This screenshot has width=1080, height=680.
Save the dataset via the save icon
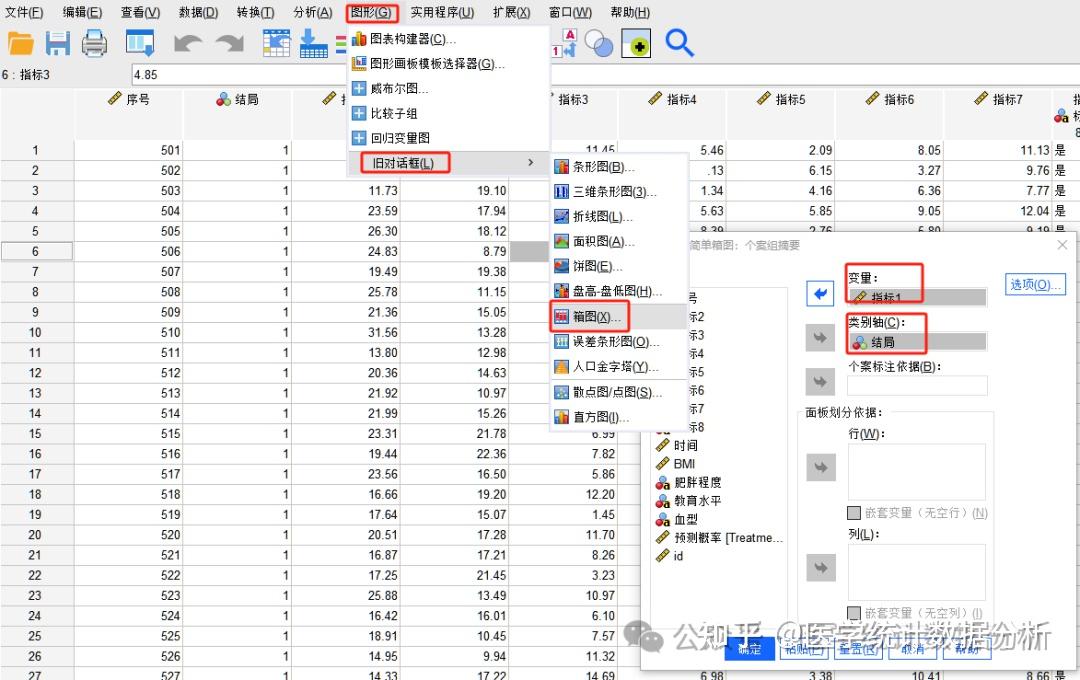(x=58, y=42)
